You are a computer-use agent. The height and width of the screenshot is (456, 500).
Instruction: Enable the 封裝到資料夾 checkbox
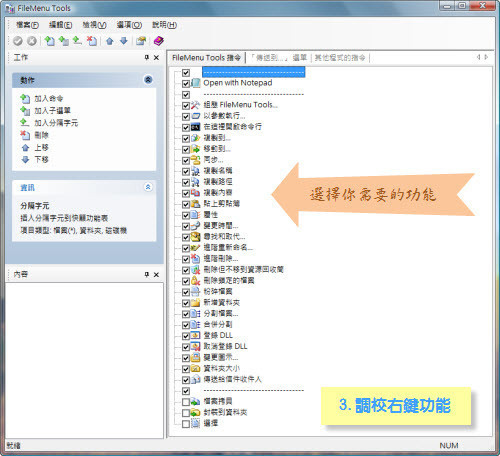pos(186,413)
